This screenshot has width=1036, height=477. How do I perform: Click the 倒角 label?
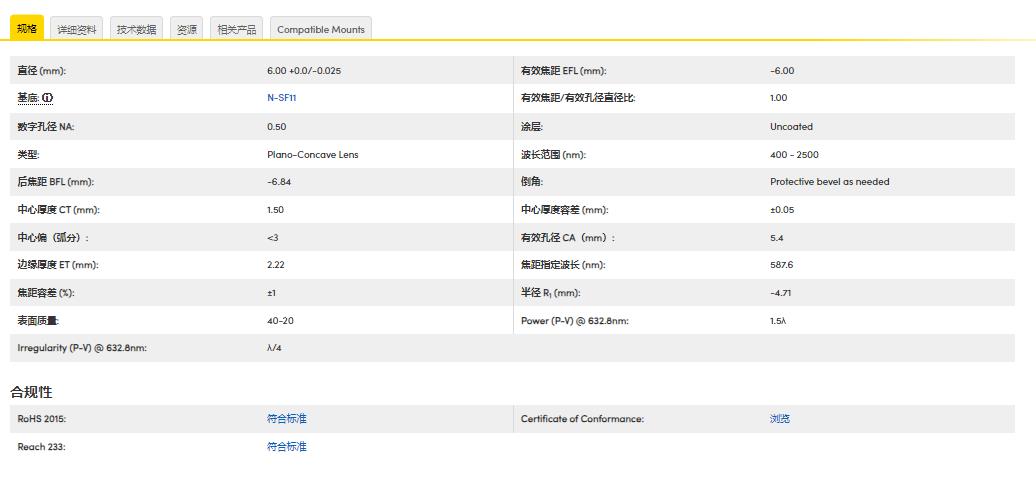pyautogui.click(x=532, y=182)
